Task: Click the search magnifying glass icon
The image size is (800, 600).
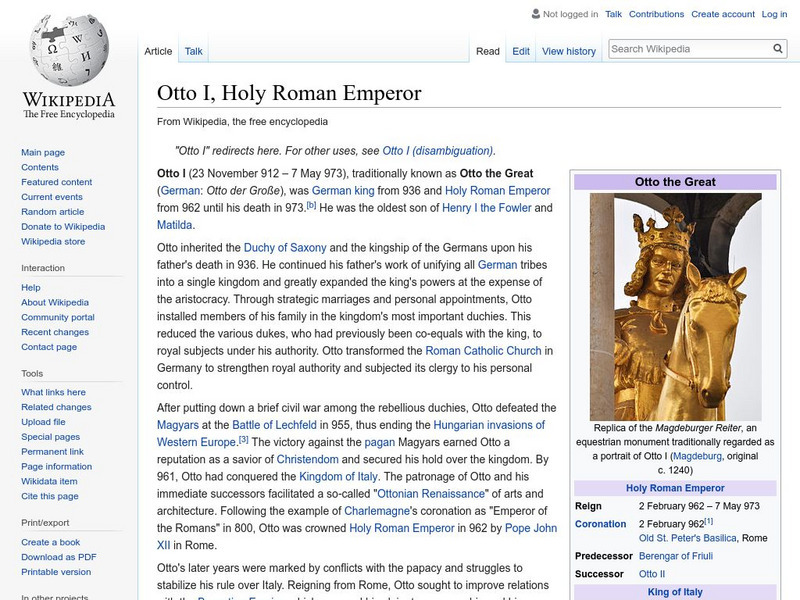Action: [778, 49]
